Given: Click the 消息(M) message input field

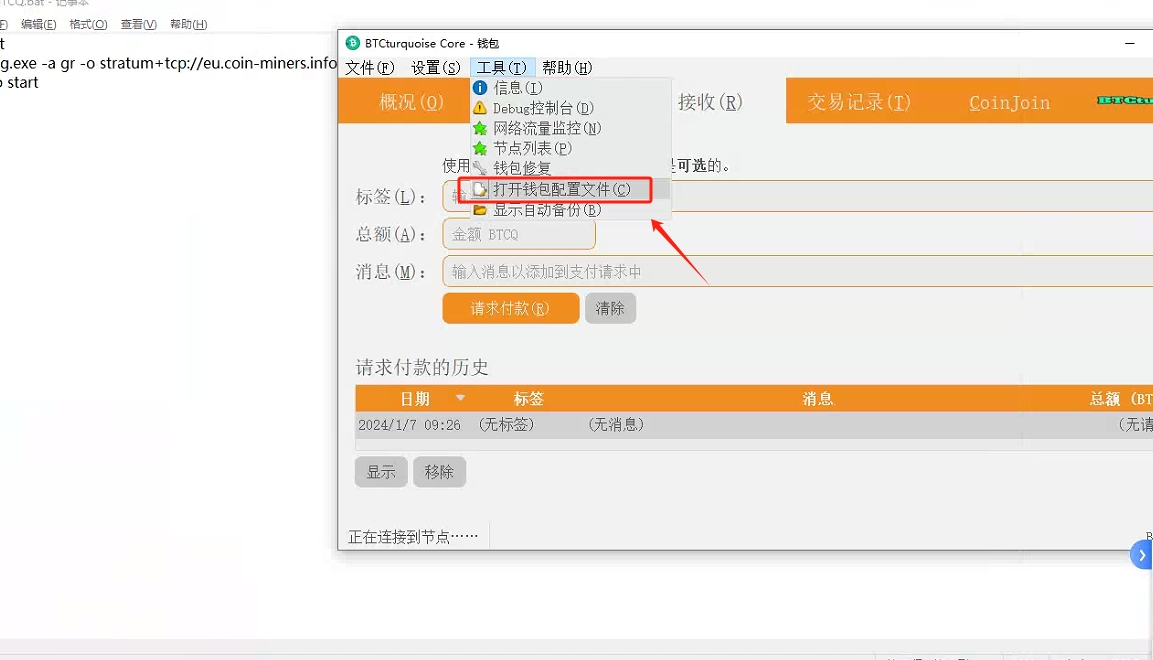Looking at the screenshot, I should [798, 271].
